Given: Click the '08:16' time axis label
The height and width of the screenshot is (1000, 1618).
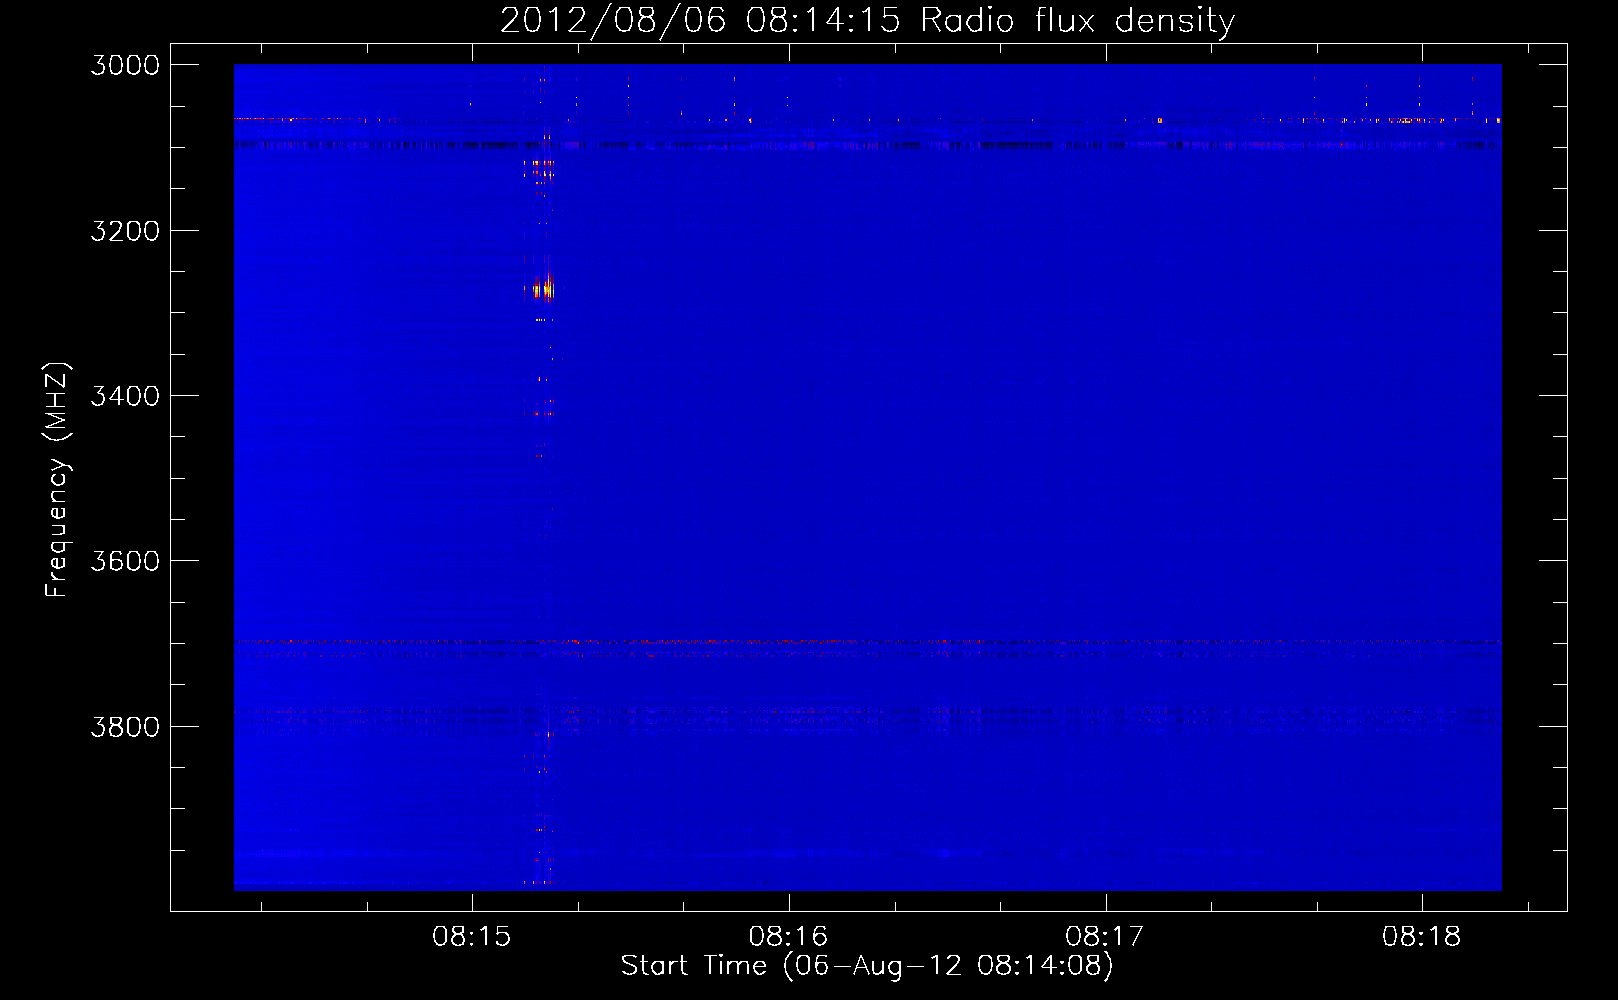Looking at the screenshot, I should coord(788,937).
